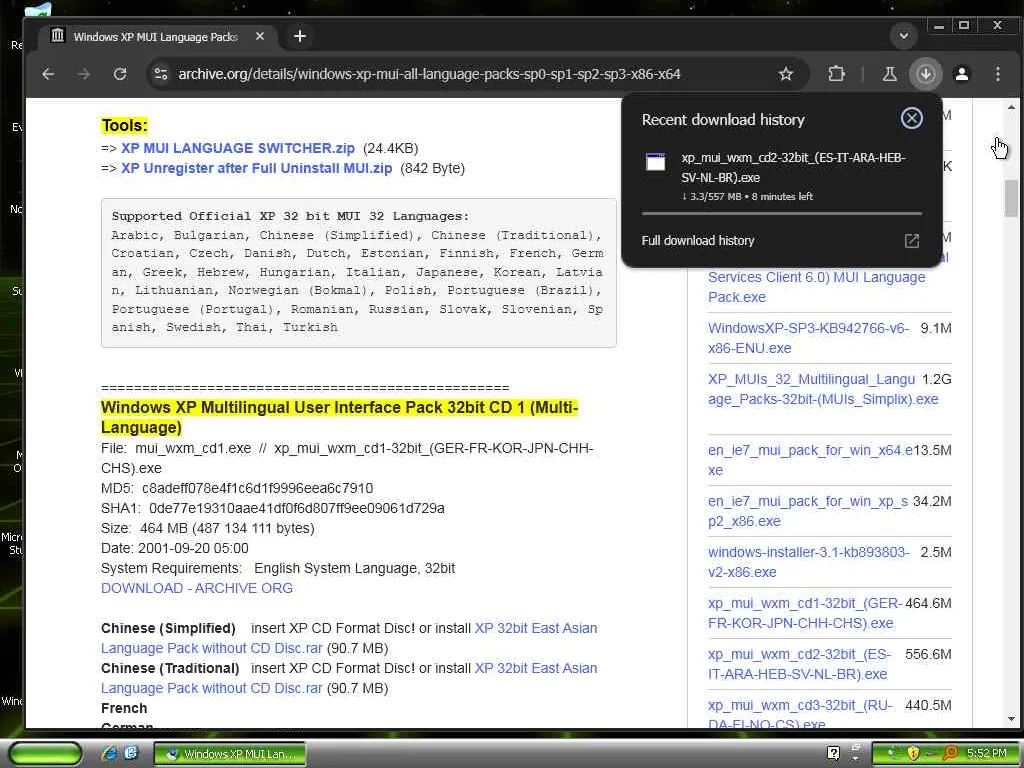
Task: Expand the tab search dropdown
Action: [x=904, y=36]
